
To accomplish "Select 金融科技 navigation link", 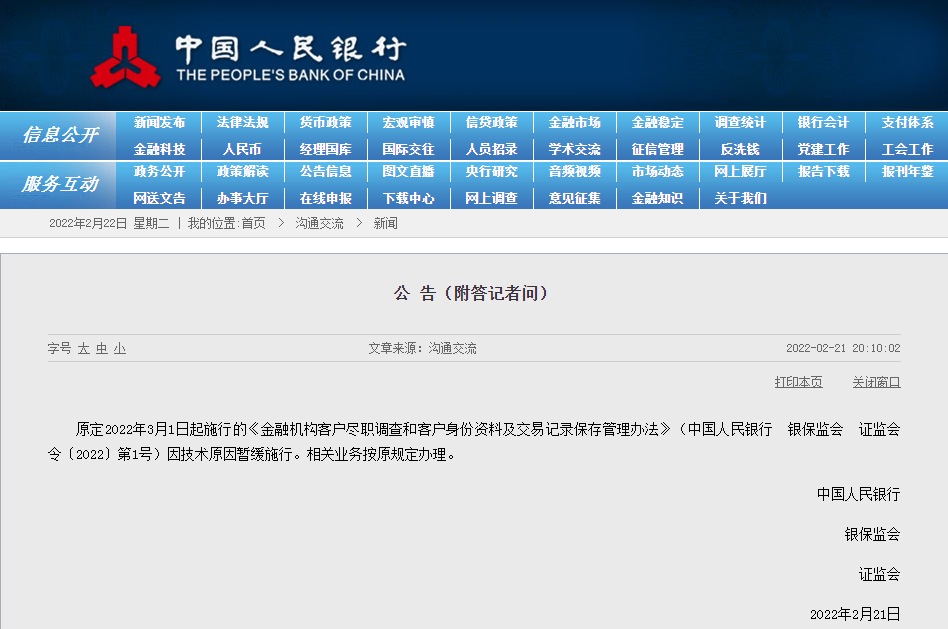I will pos(159,149).
